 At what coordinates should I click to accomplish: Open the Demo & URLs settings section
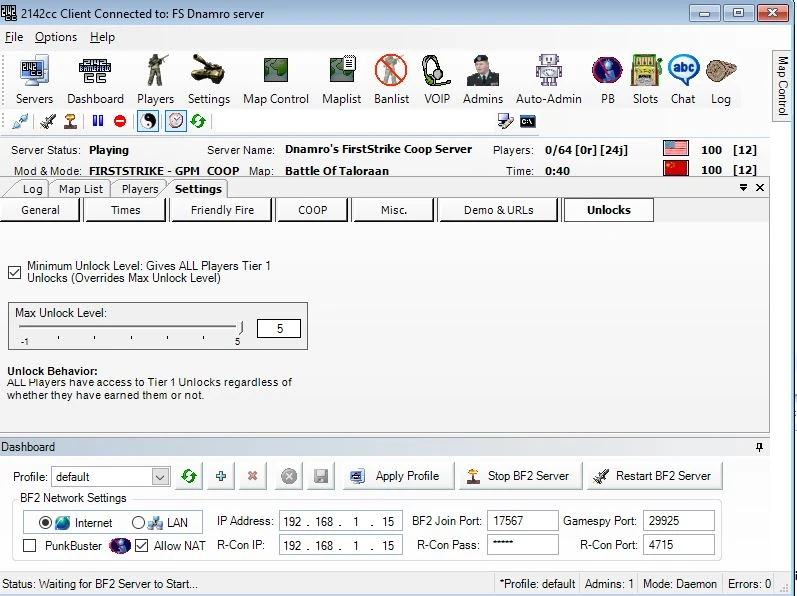[498, 210]
